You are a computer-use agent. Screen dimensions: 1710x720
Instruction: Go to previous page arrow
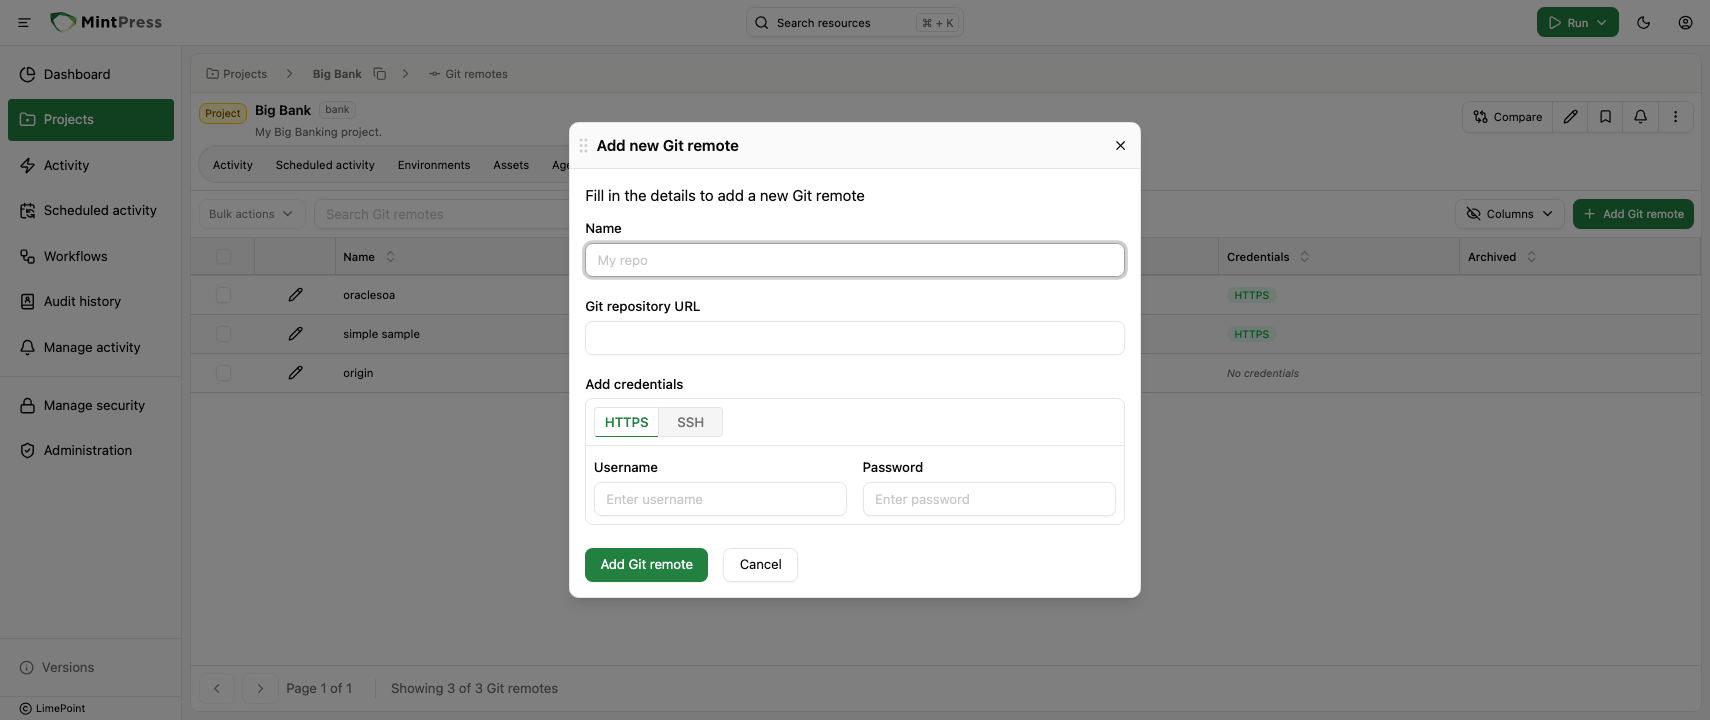coord(217,688)
